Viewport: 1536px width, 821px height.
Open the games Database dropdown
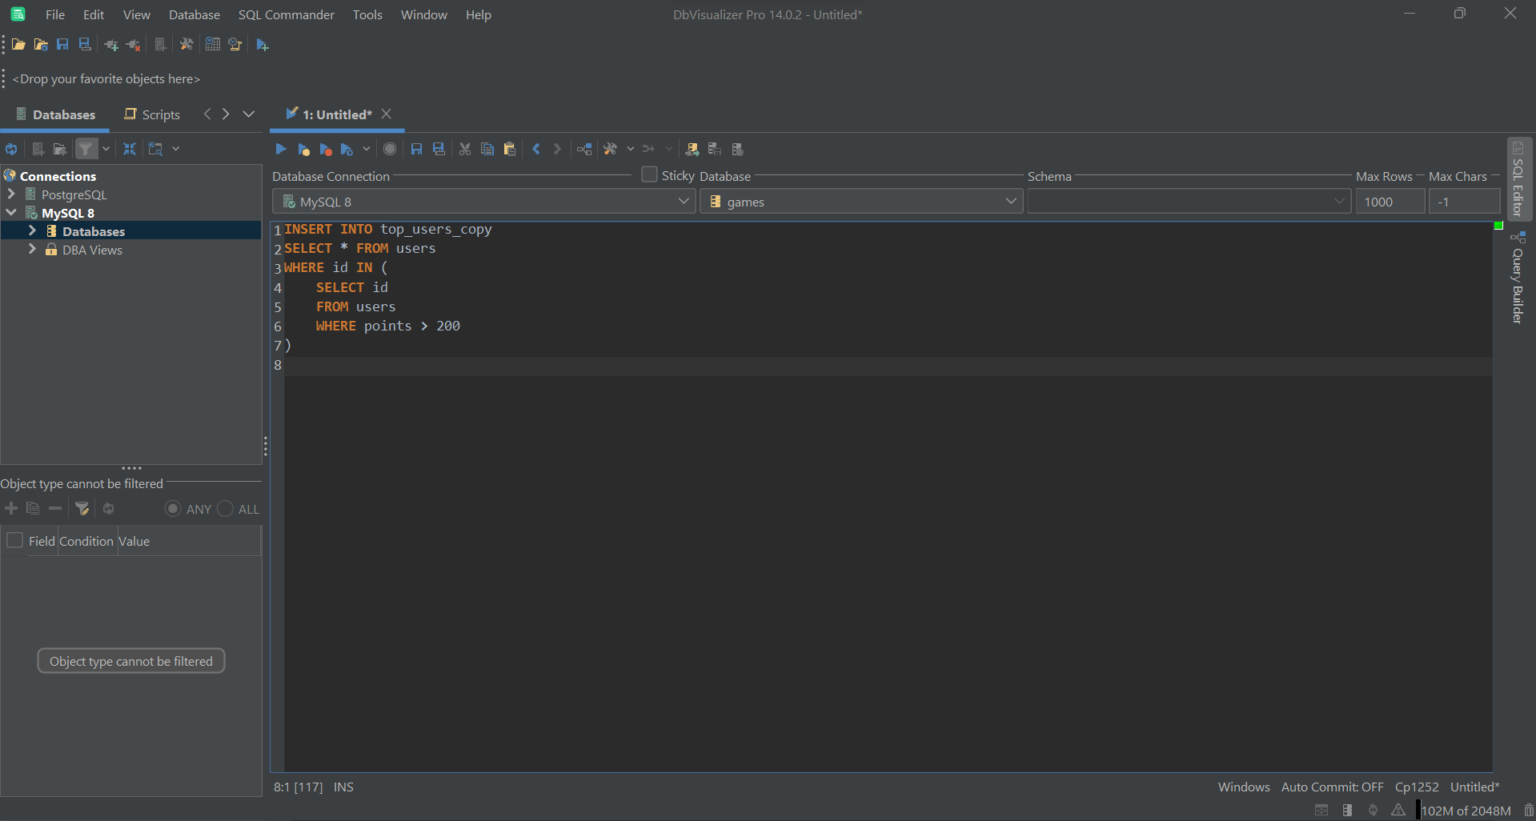click(1009, 200)
